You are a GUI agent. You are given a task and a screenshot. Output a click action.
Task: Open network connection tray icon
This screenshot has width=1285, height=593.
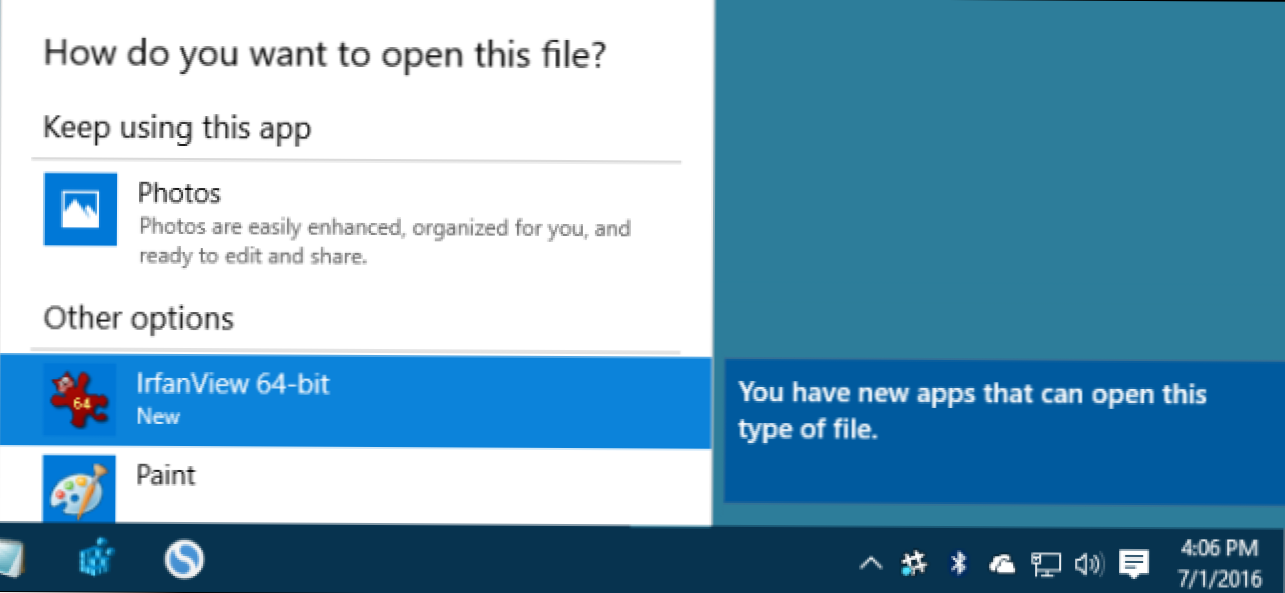click(x=1046, y=564)
